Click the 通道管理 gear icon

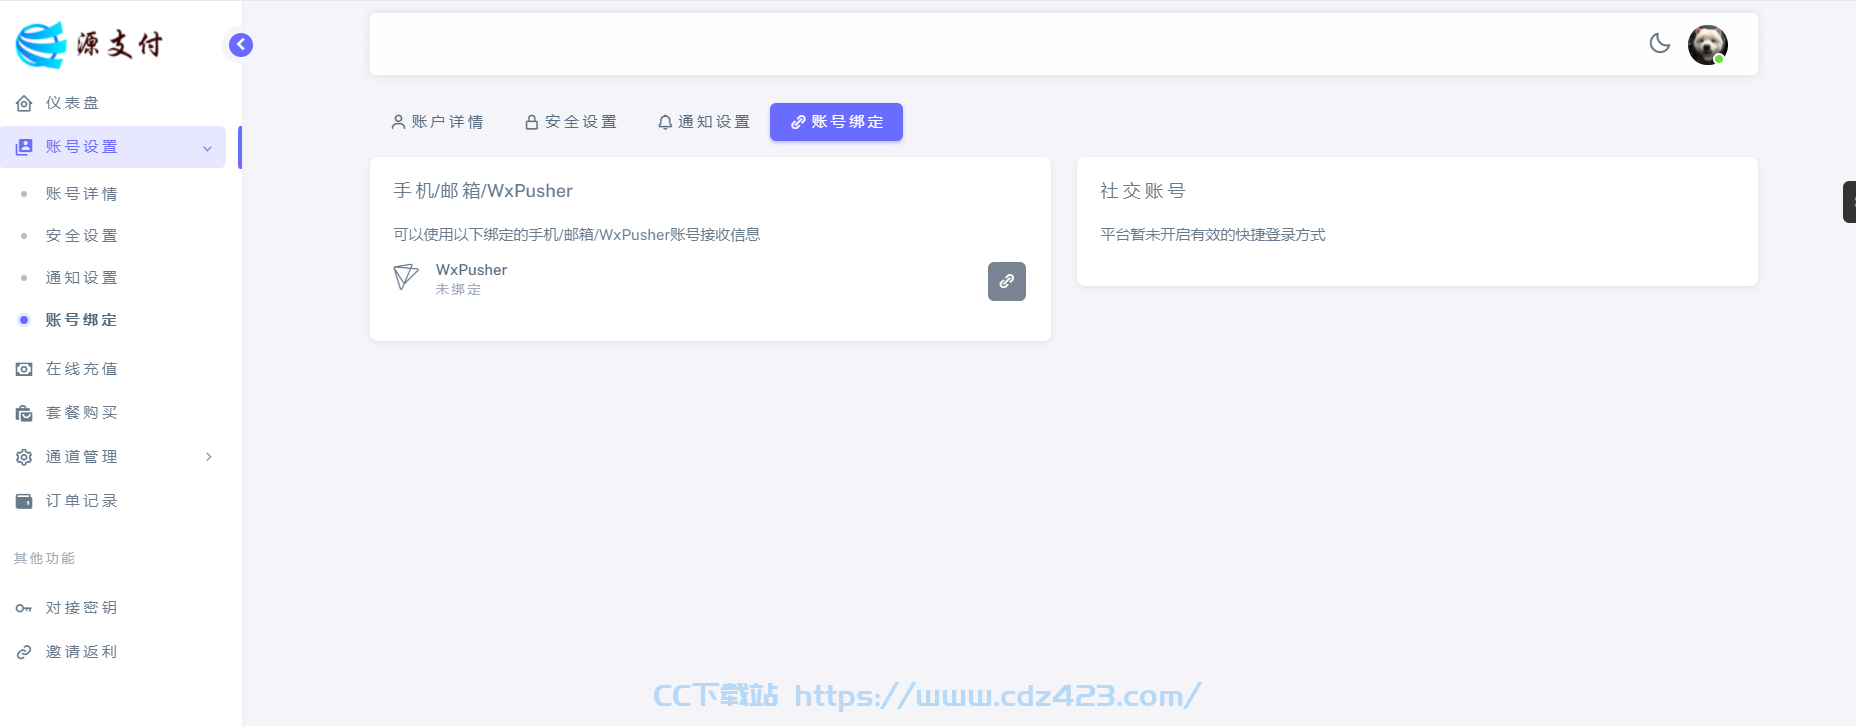coord(24,457)
